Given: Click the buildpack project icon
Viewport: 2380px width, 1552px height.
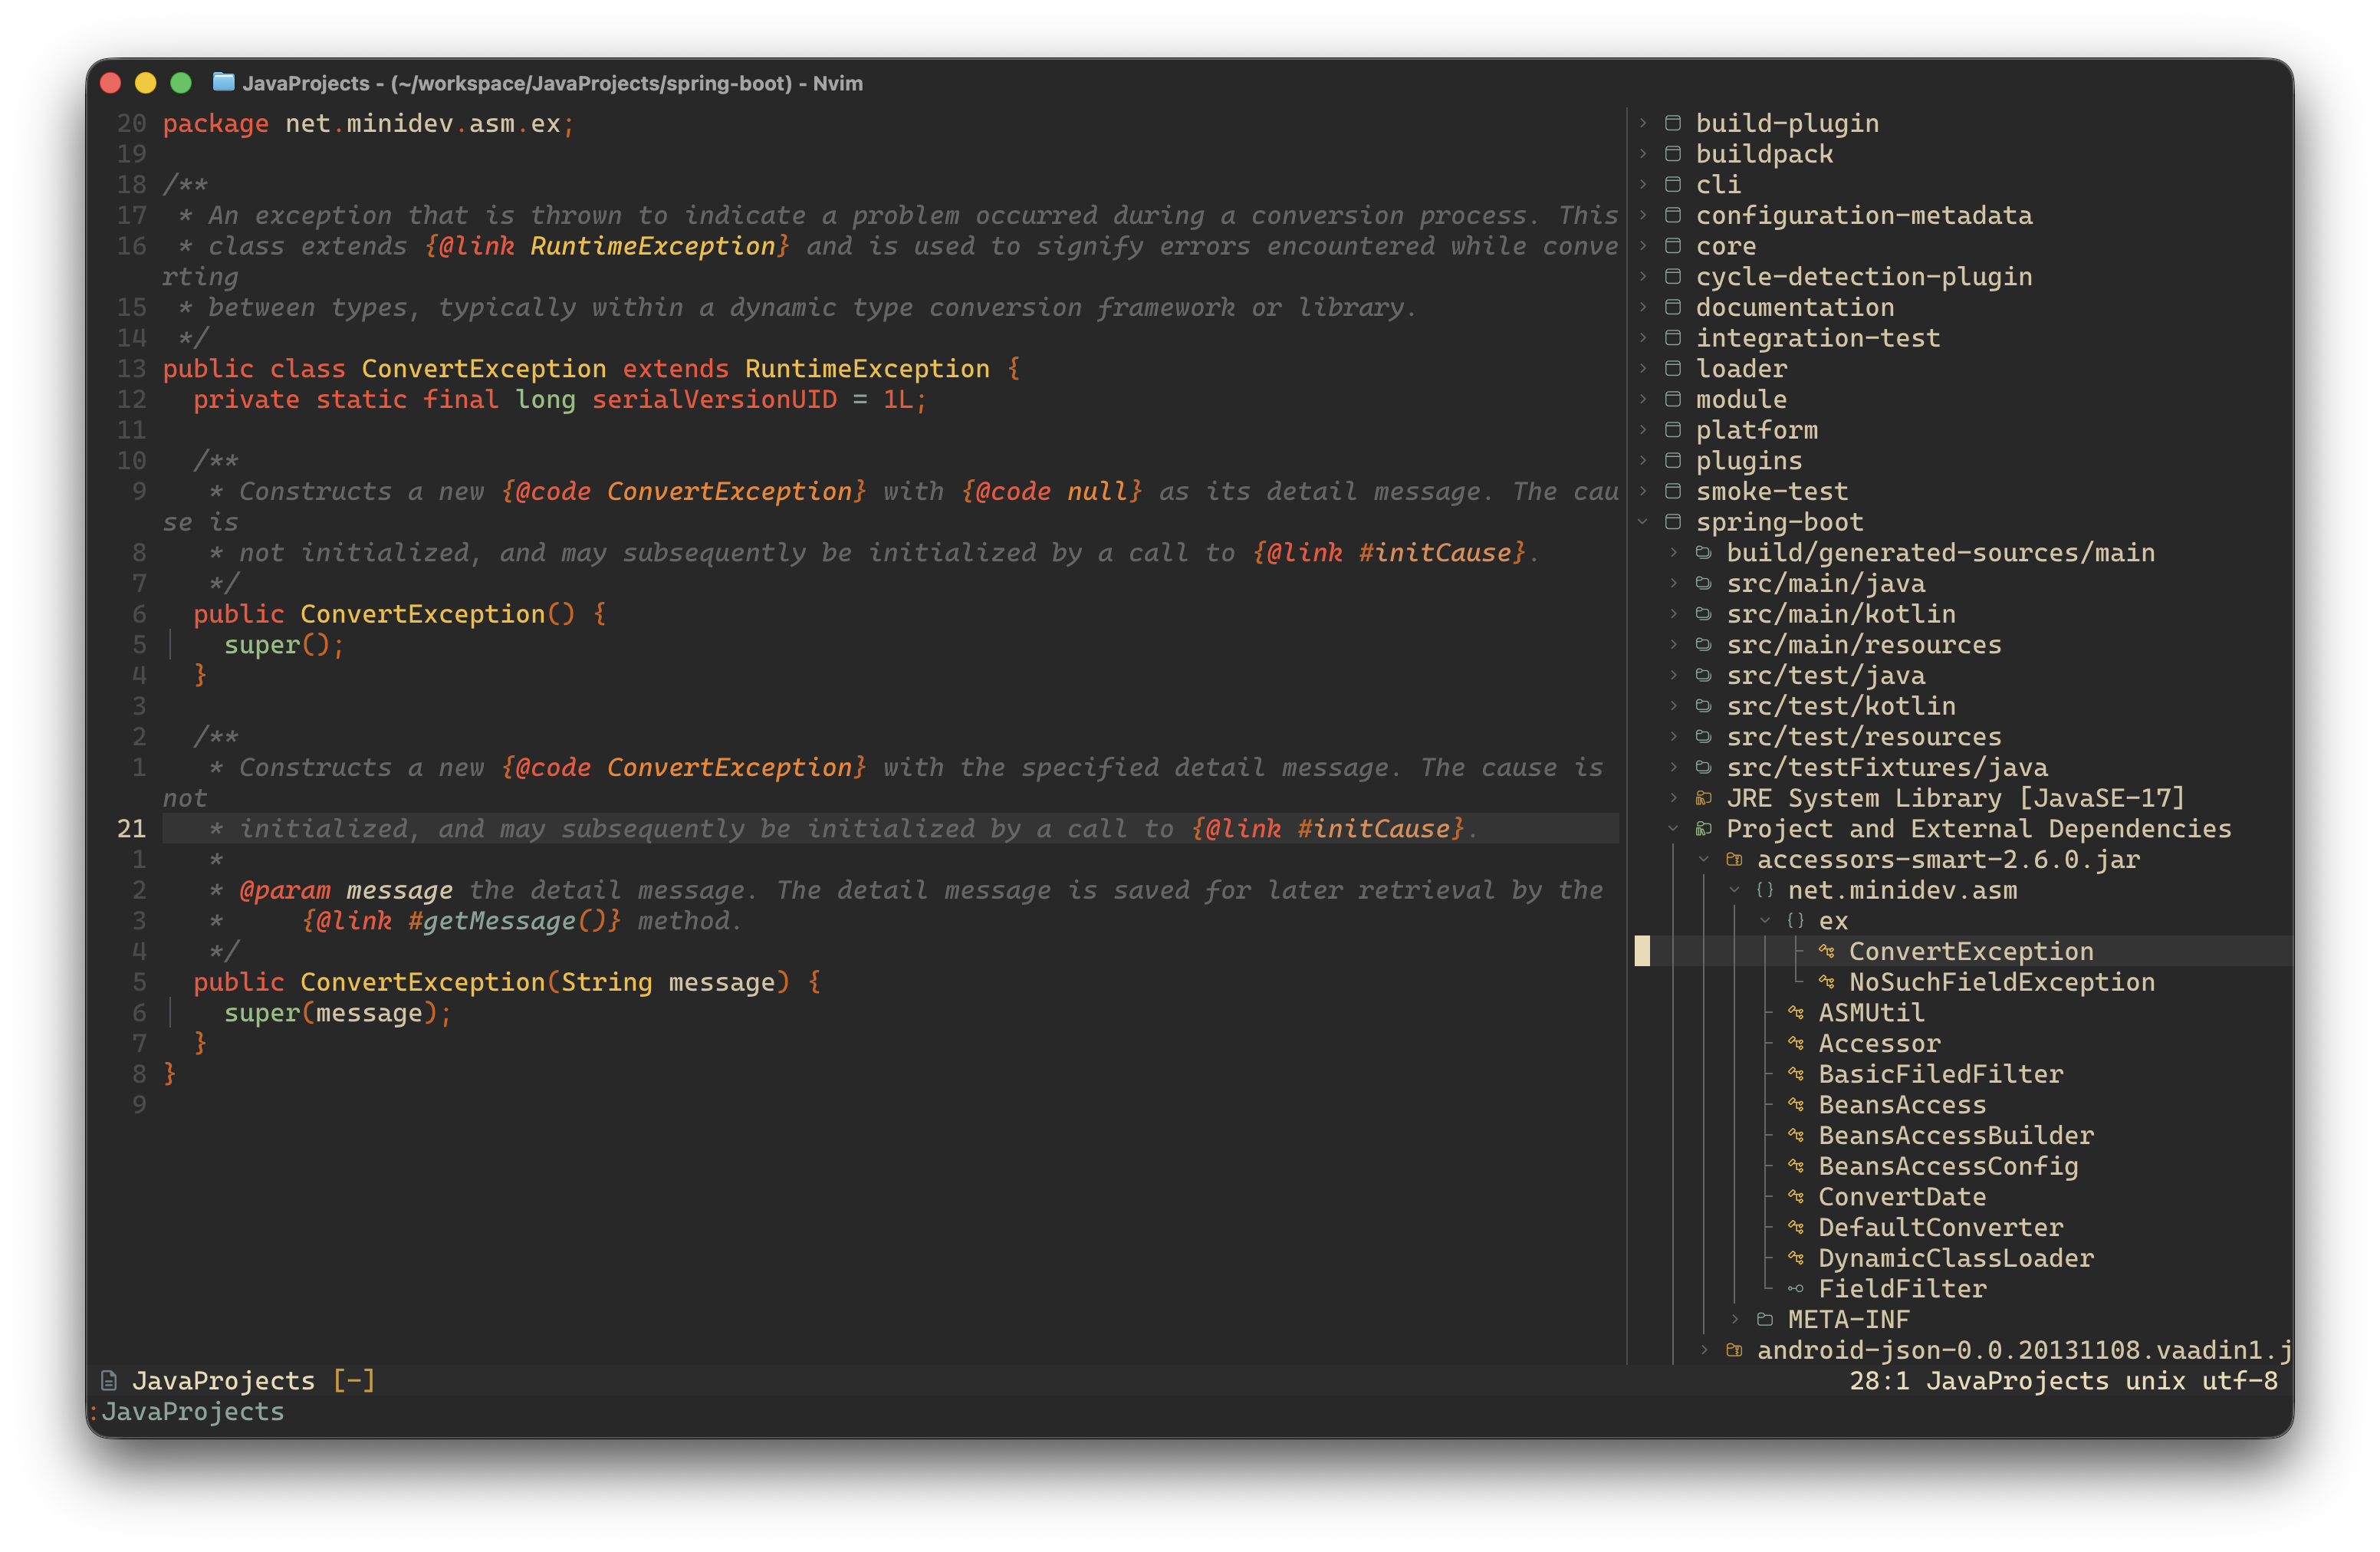Looking at the screenshot, I should tap(1672, 154).
